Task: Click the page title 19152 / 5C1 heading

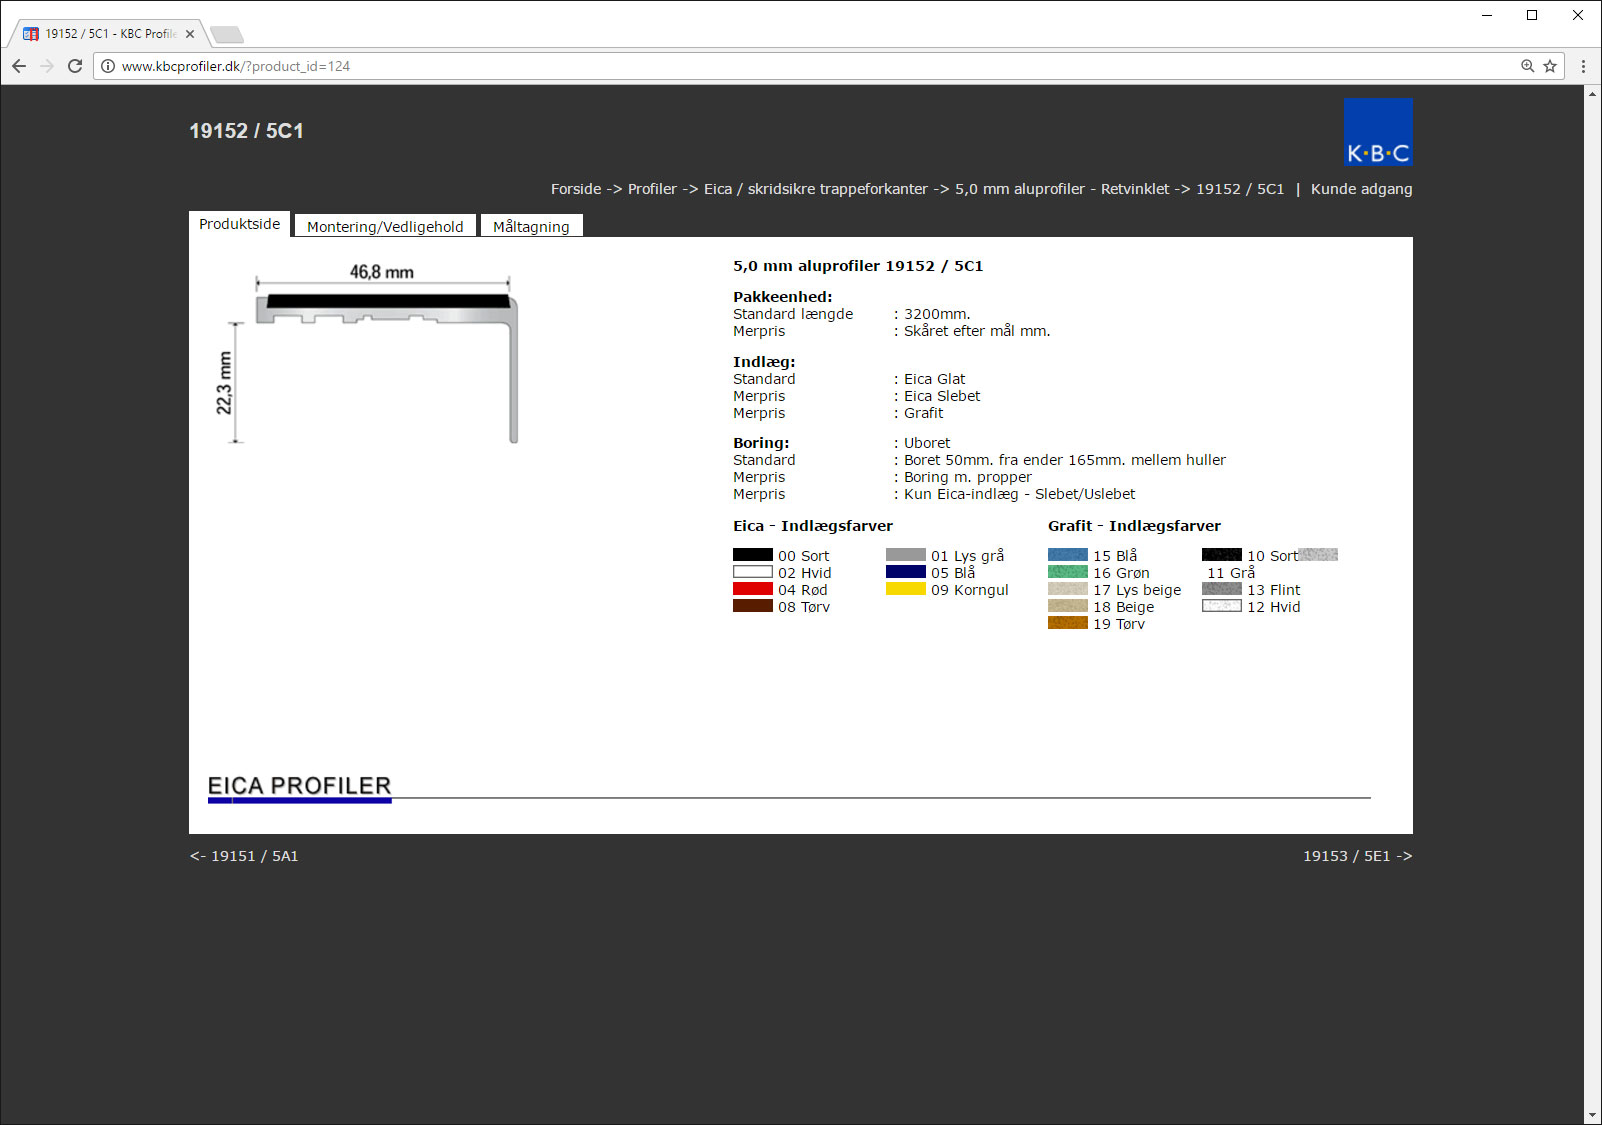Action: click(246, 131)
